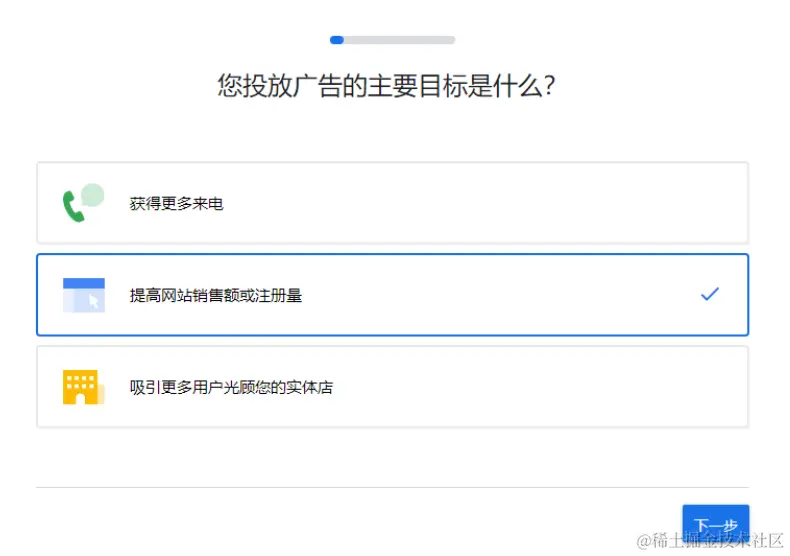Image resolution: width=790 pixels, height=556 pixels.
Task: Click the divider line above 下一步
Action: coord(392,488)
